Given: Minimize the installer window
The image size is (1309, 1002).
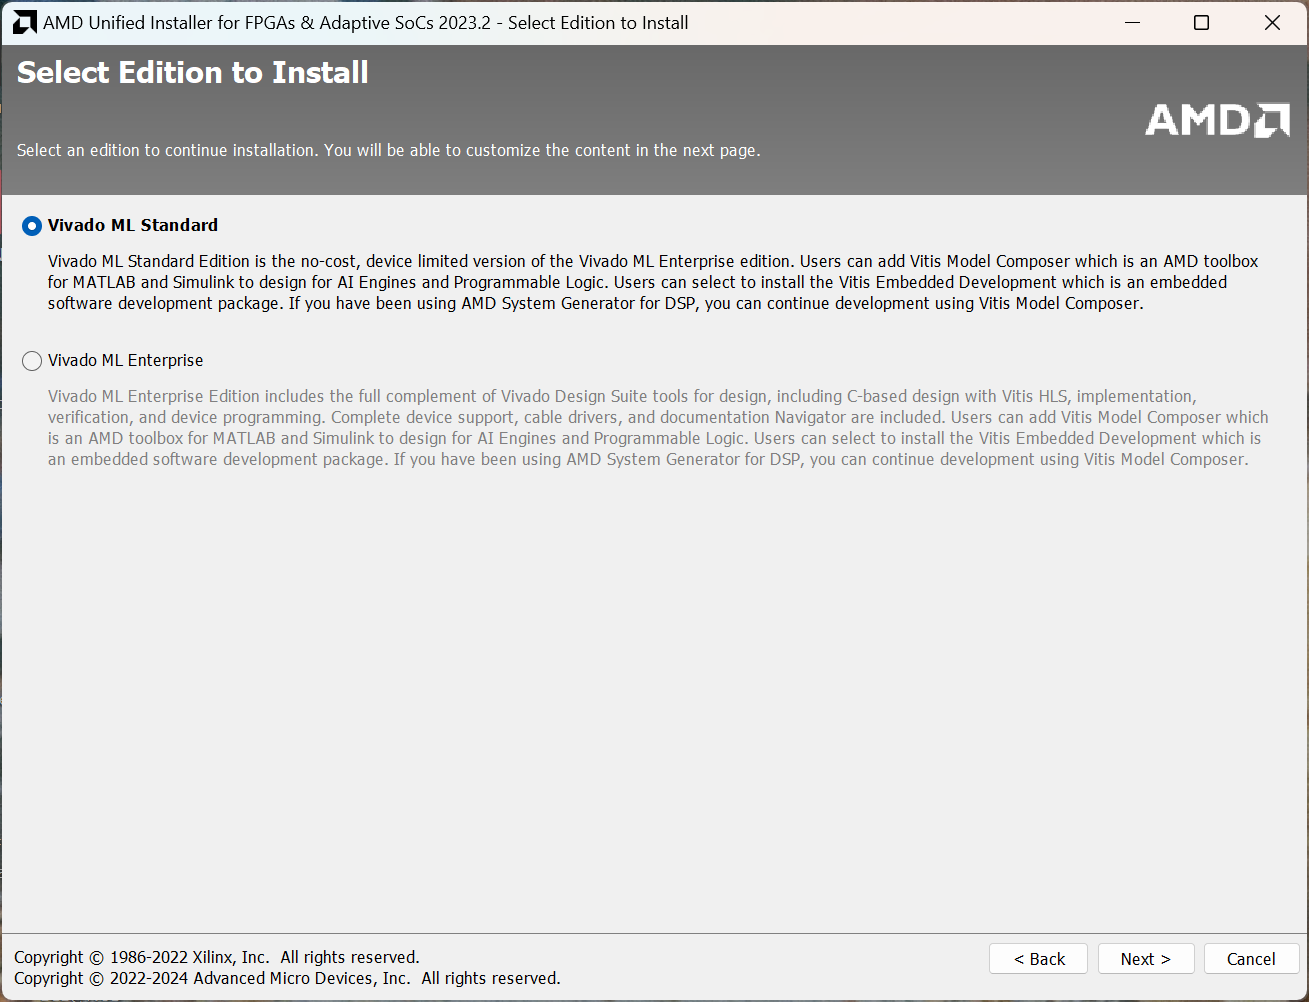Looking at the screenshot, I should 1132,23.
